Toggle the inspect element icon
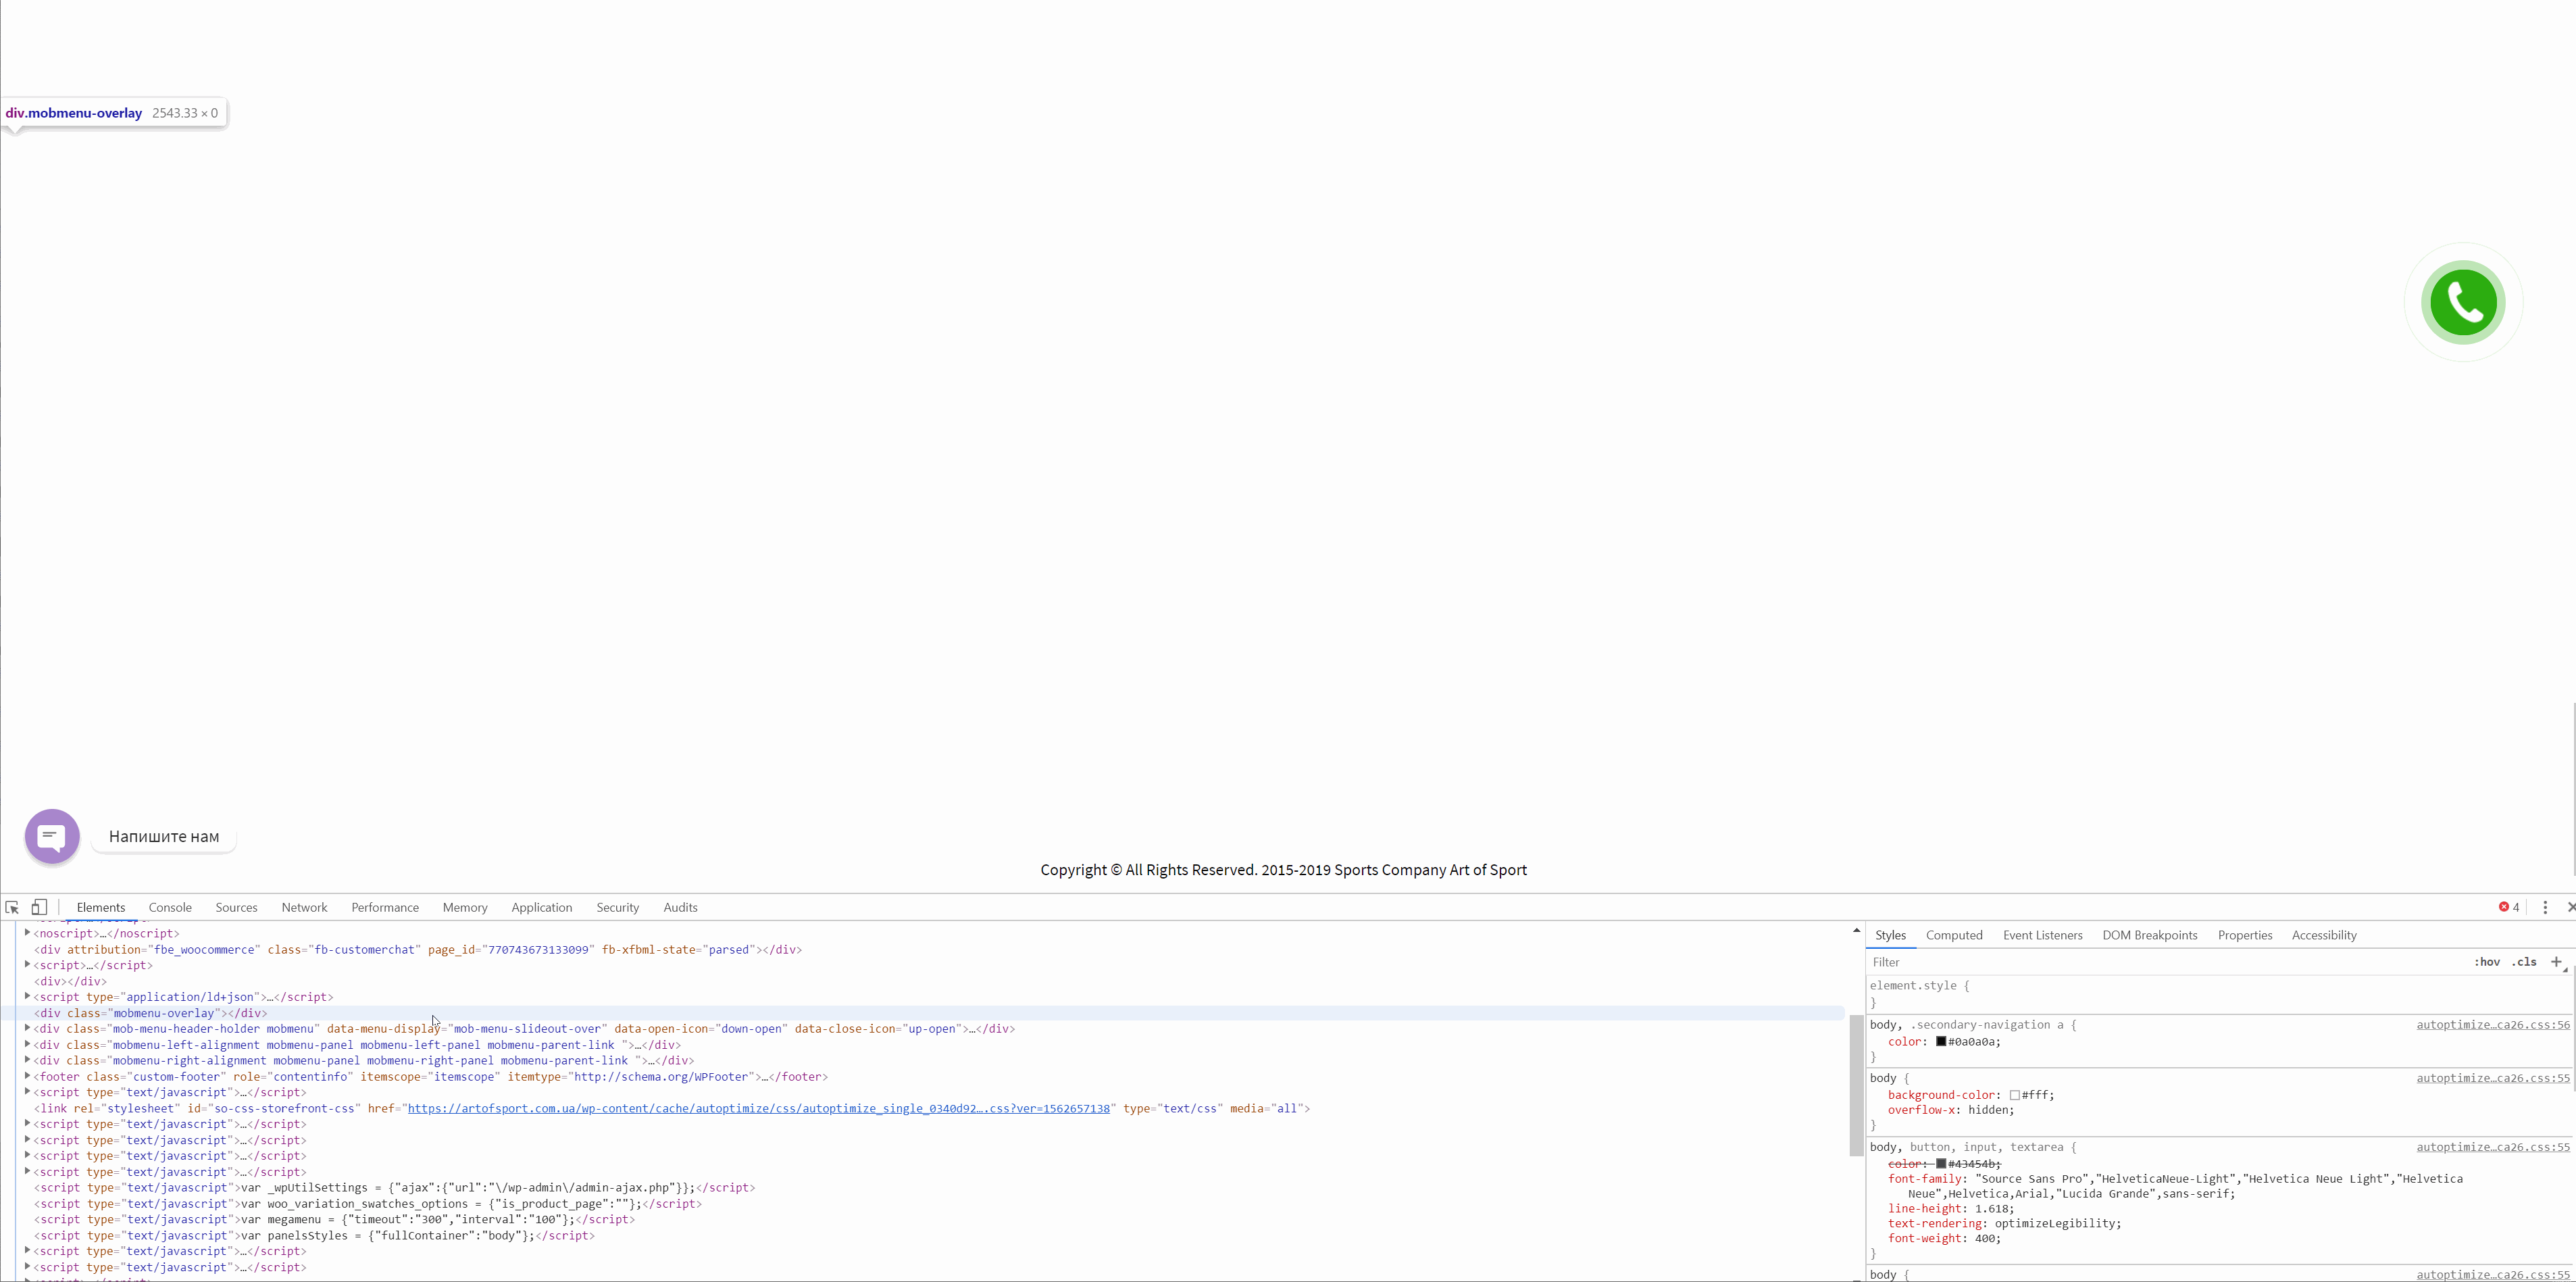This screenshot has width=2576, height=1282. pyautogui.click(x=11, y=907)
